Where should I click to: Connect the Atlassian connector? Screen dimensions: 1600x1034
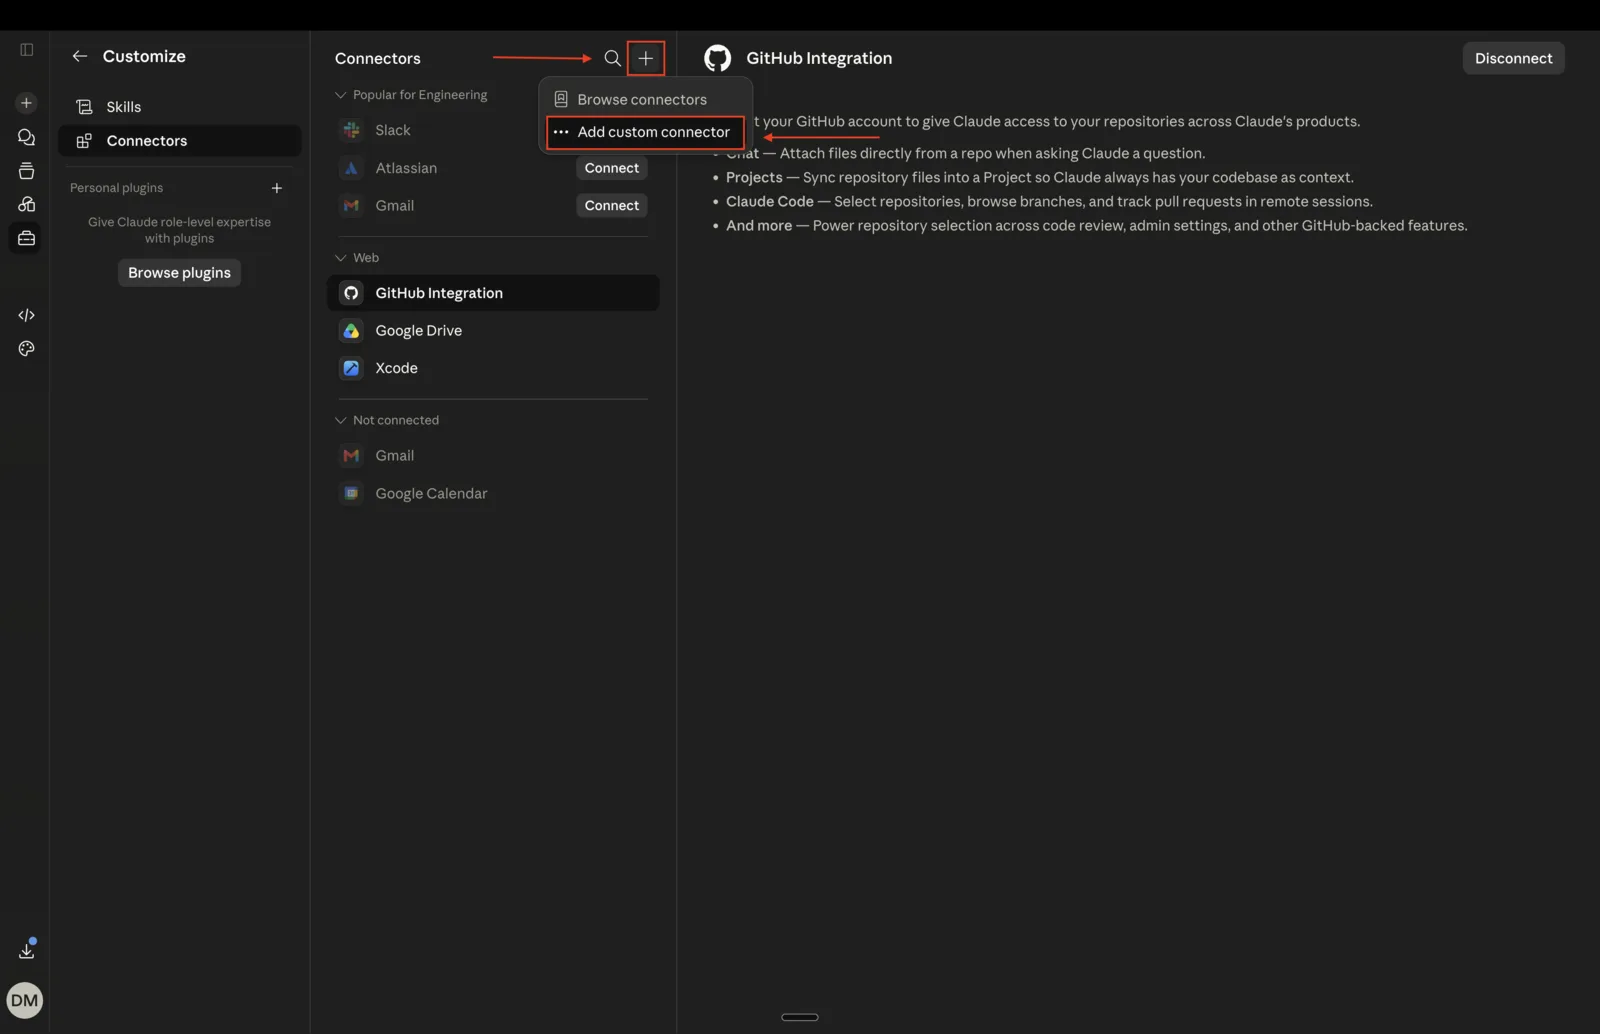pyautogui.click(x=611, y=168)
